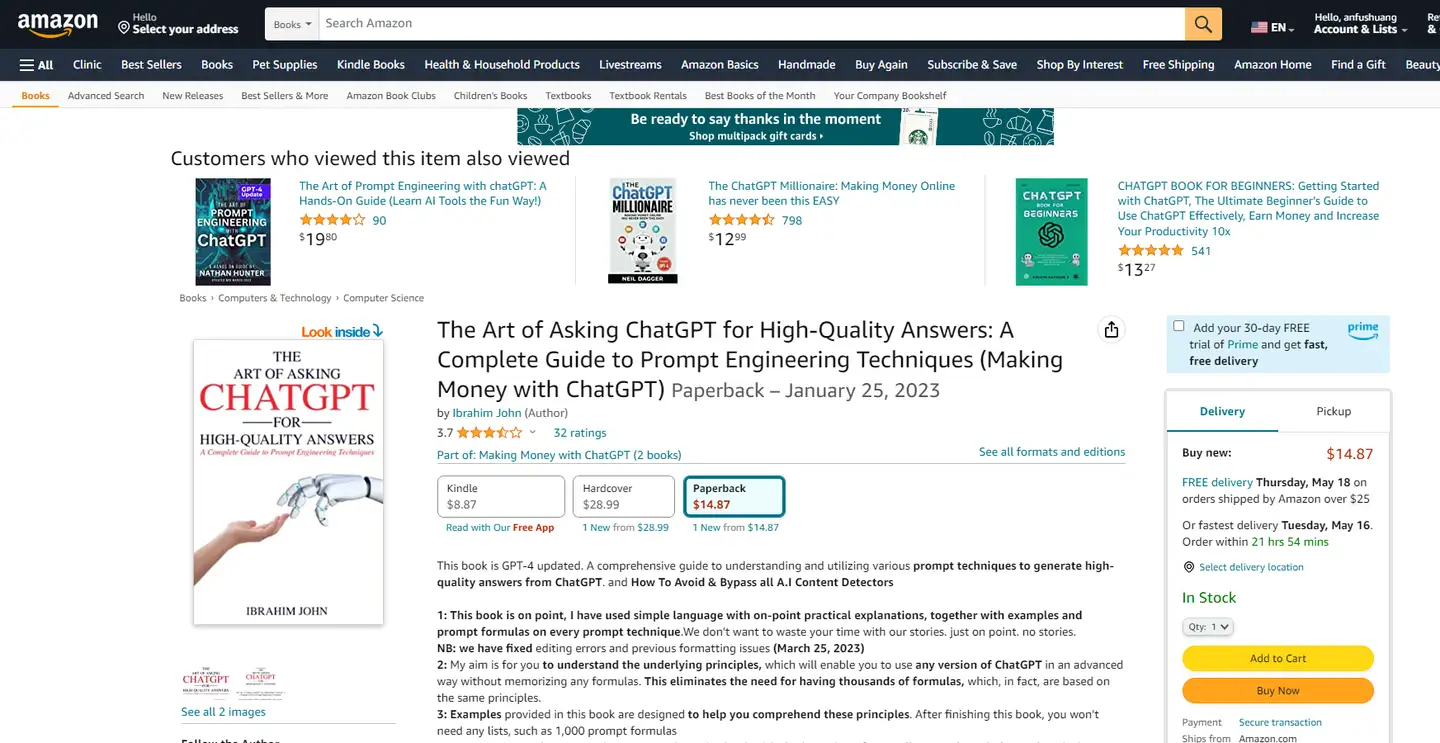1440x743 pixels.
Task: Open Books search category dropdown
Action: [292, 24]
